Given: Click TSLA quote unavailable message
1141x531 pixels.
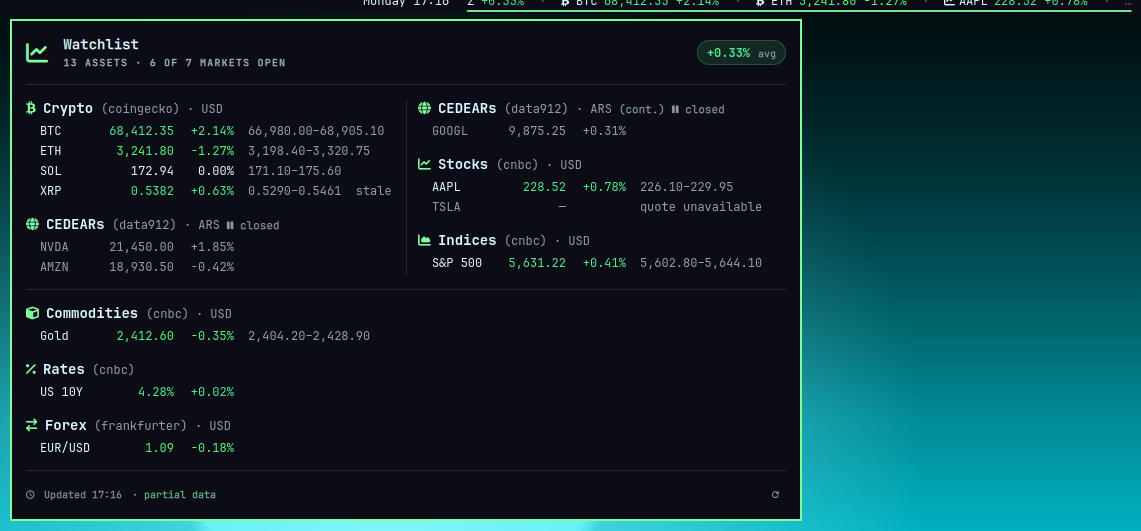Looking at the screenshot, I should pos(701,207).
